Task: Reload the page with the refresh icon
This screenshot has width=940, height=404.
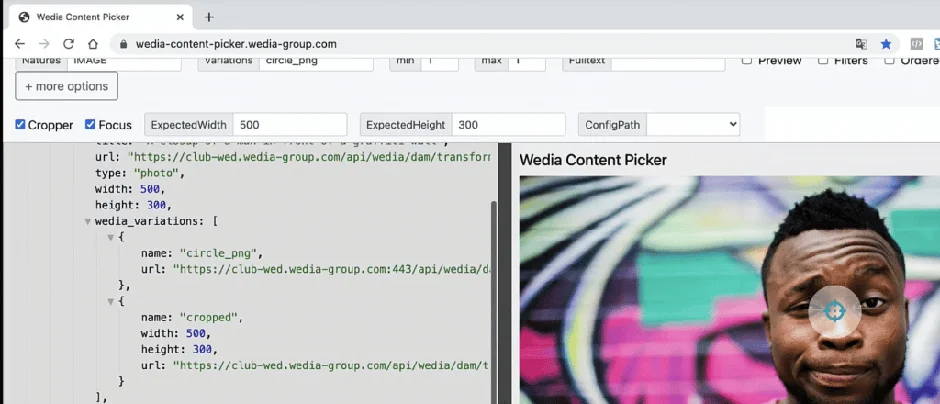Action: click(68, 44)
